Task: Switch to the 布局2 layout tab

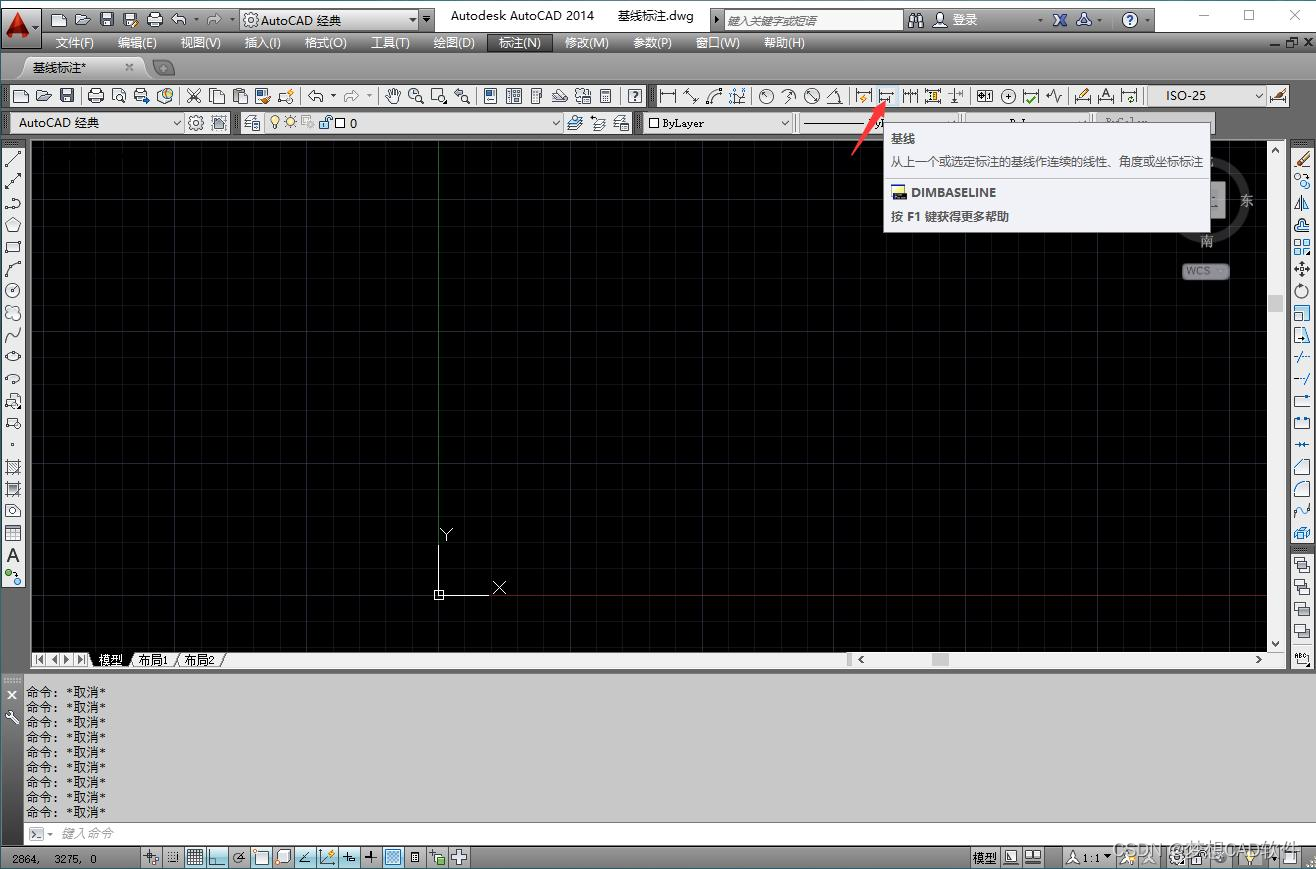Action: [x=200, y=660]
